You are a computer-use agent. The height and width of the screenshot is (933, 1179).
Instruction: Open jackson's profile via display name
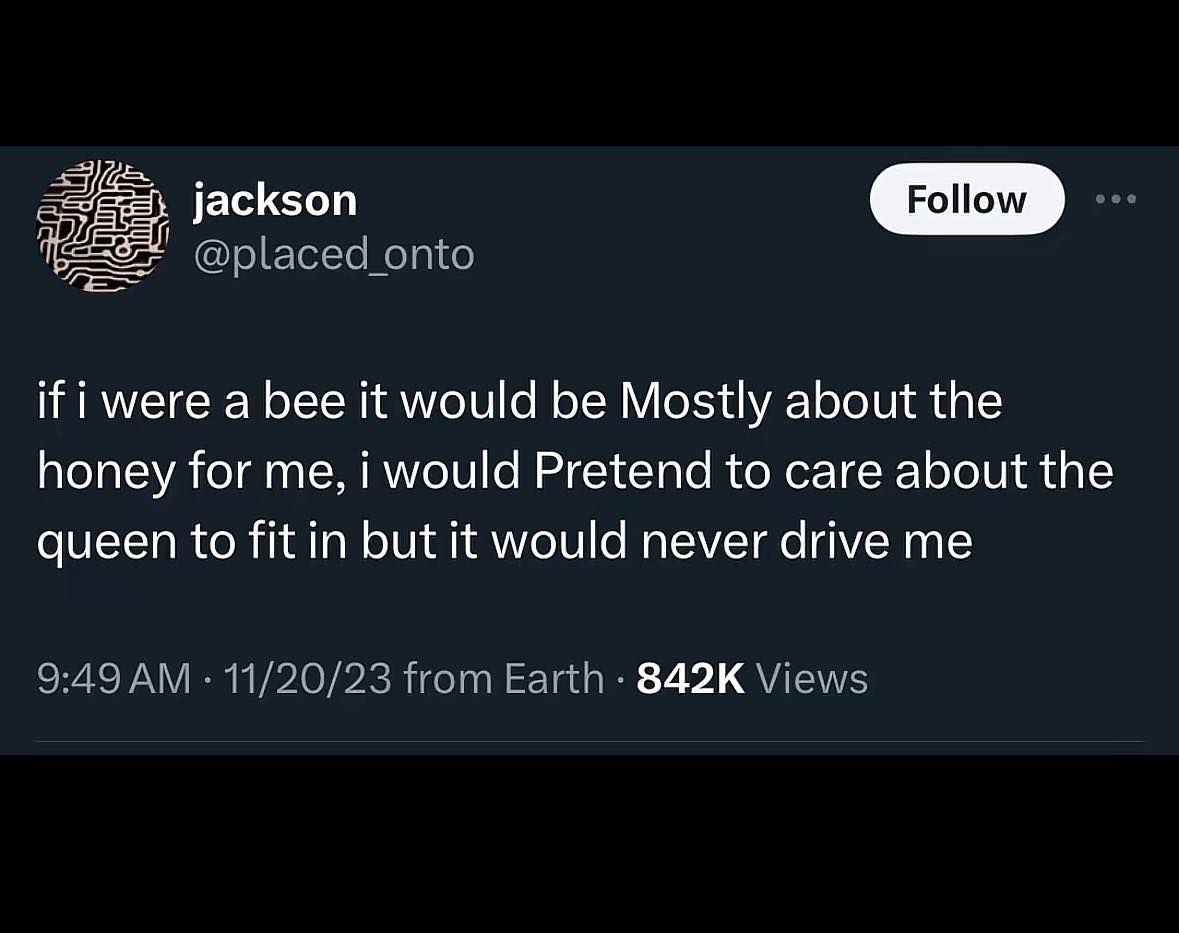(x=274, y=199)
